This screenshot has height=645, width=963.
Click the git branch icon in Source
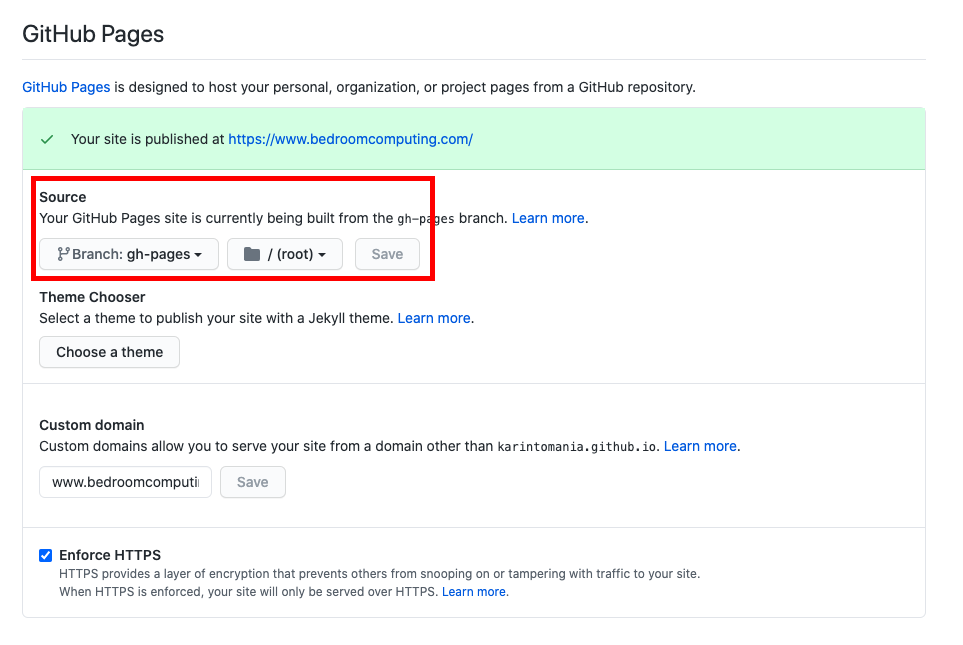tap(63, 254)
